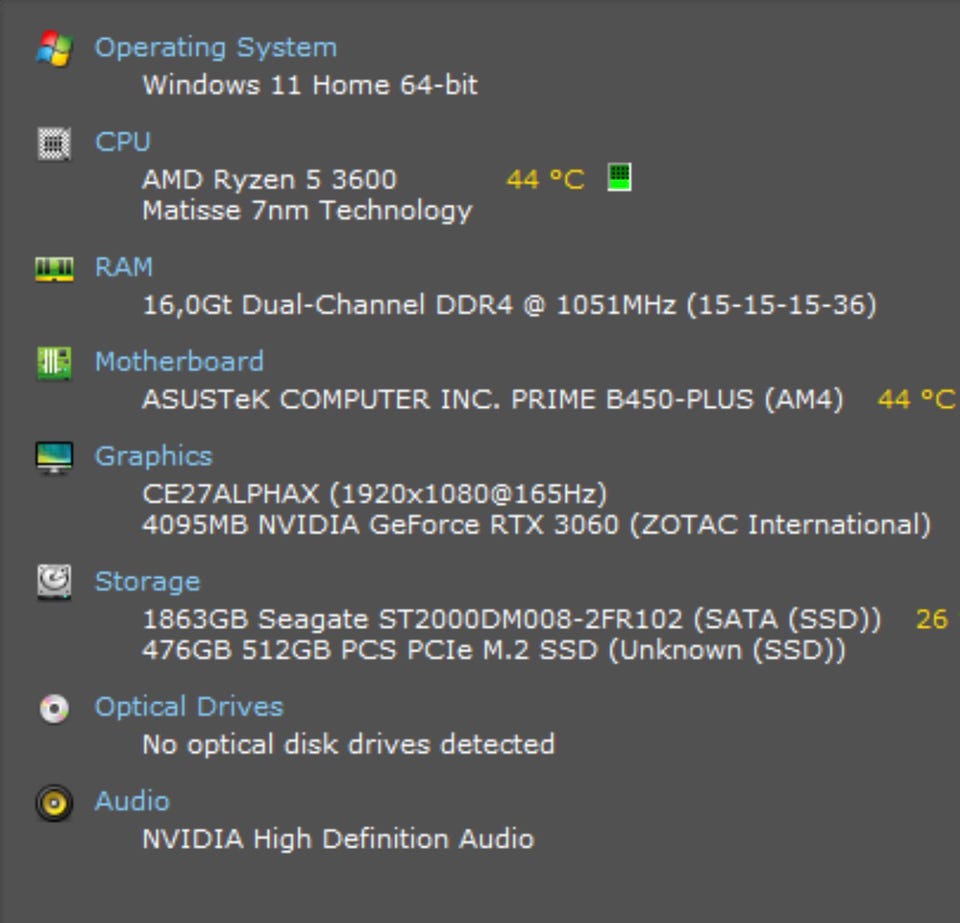This screenshot has height=923, width=960.
Task: Open the Audio section heading
Action: [x=131, y=801]
